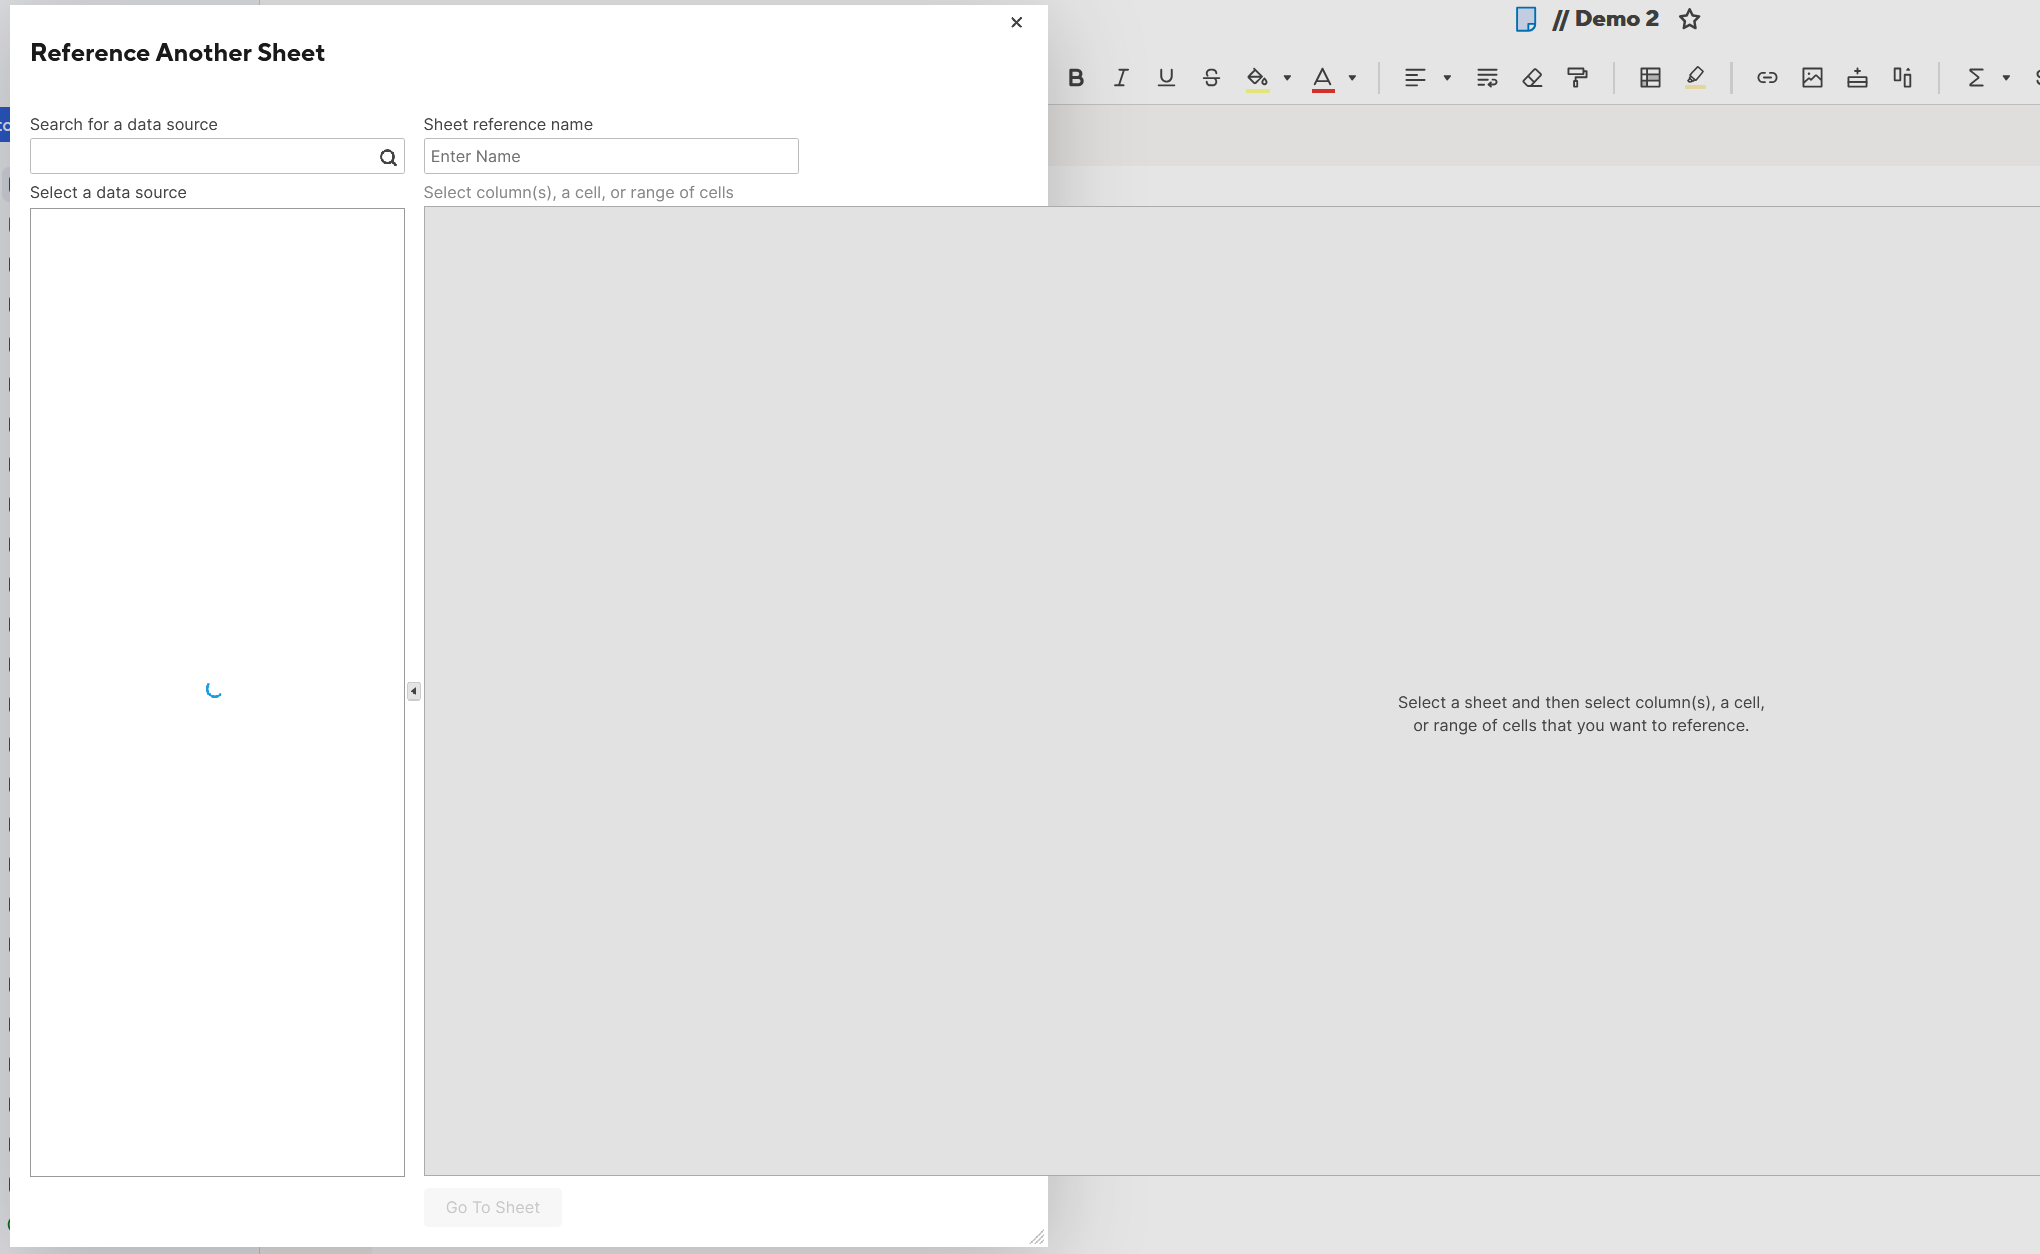Click the highlight changes icon
Image resolution: width=2040 pixels, height=1254 pixels.
point(1695,78)
